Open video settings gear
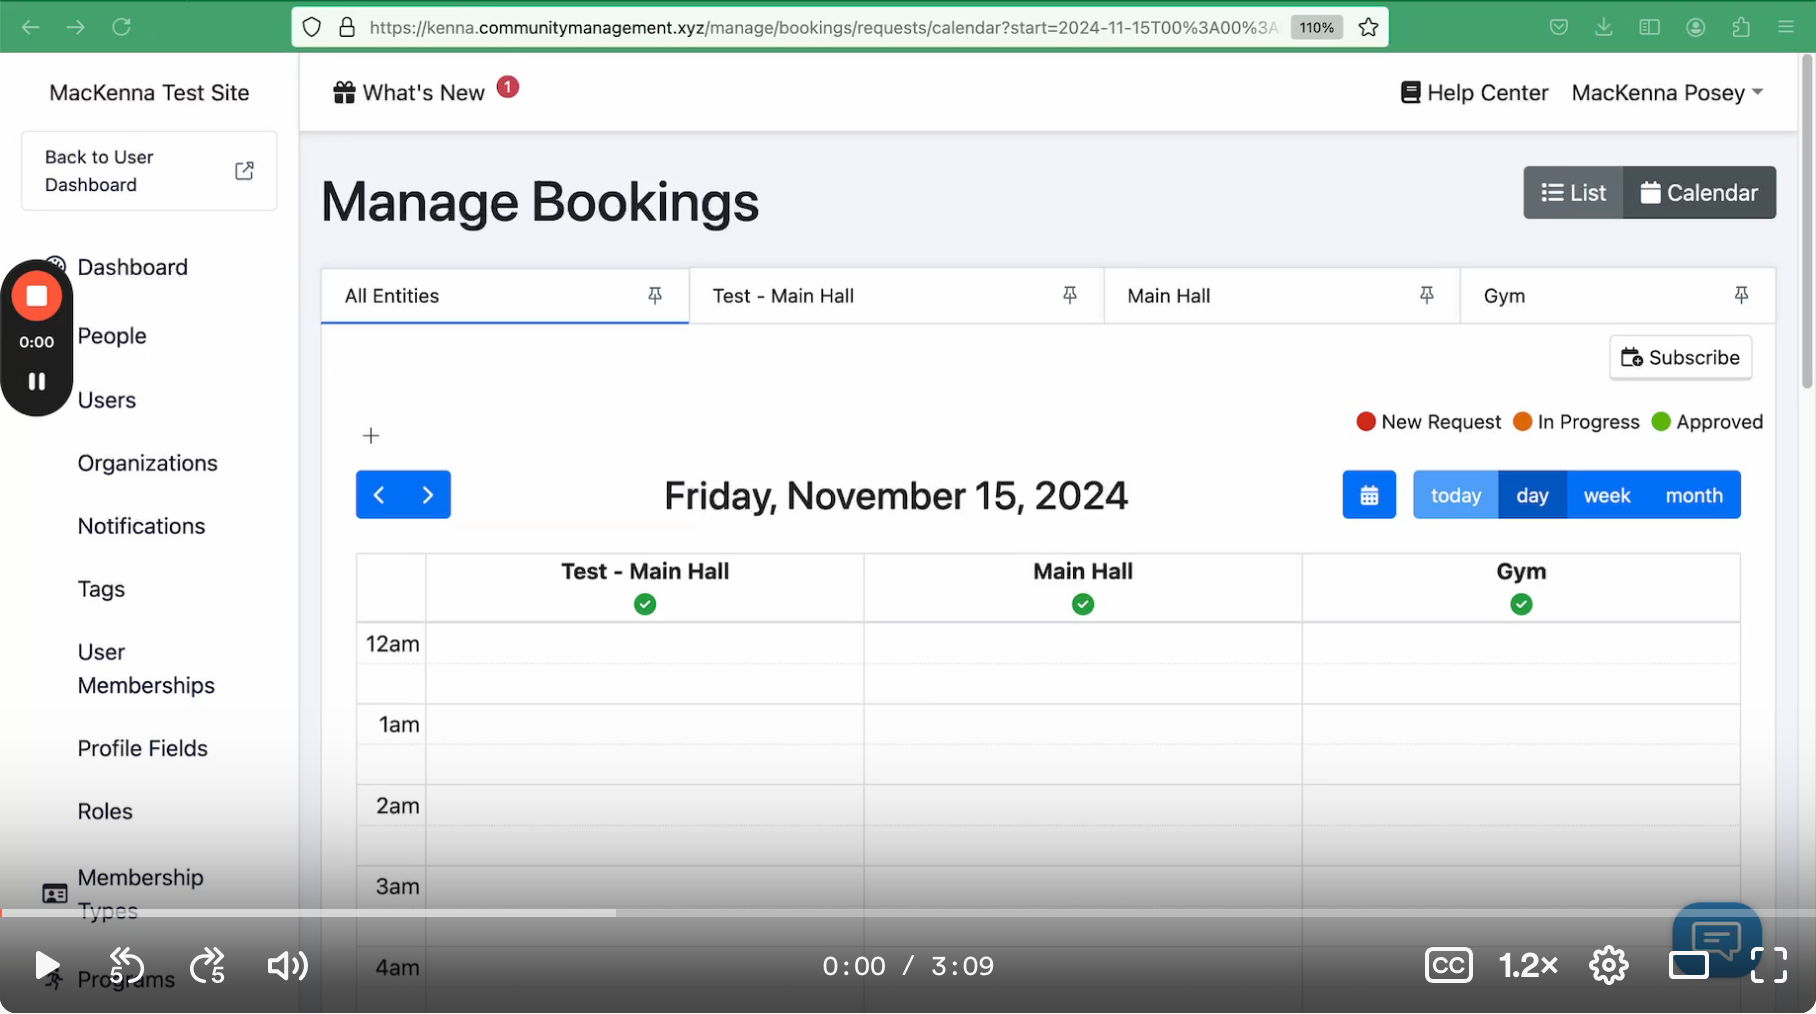 (1609, 966)
